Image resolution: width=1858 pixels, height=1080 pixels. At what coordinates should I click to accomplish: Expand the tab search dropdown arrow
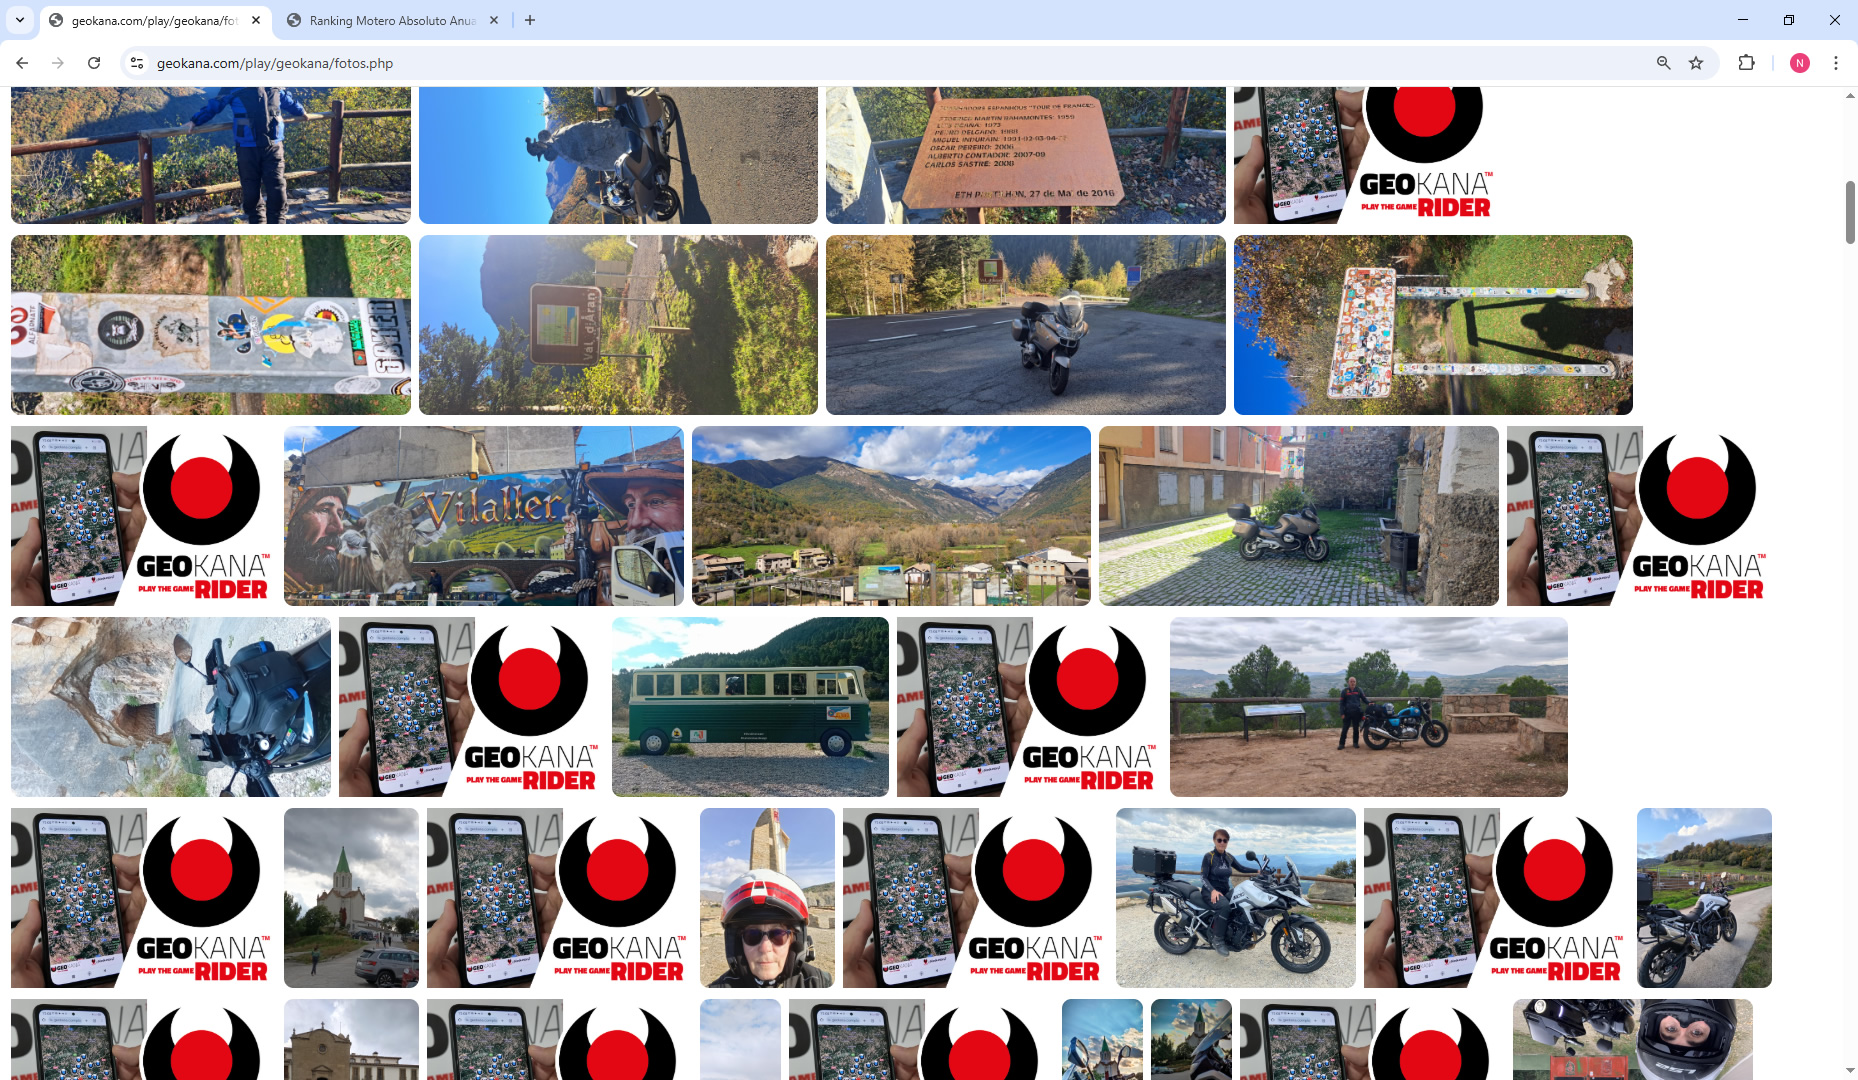coord(20,20)
